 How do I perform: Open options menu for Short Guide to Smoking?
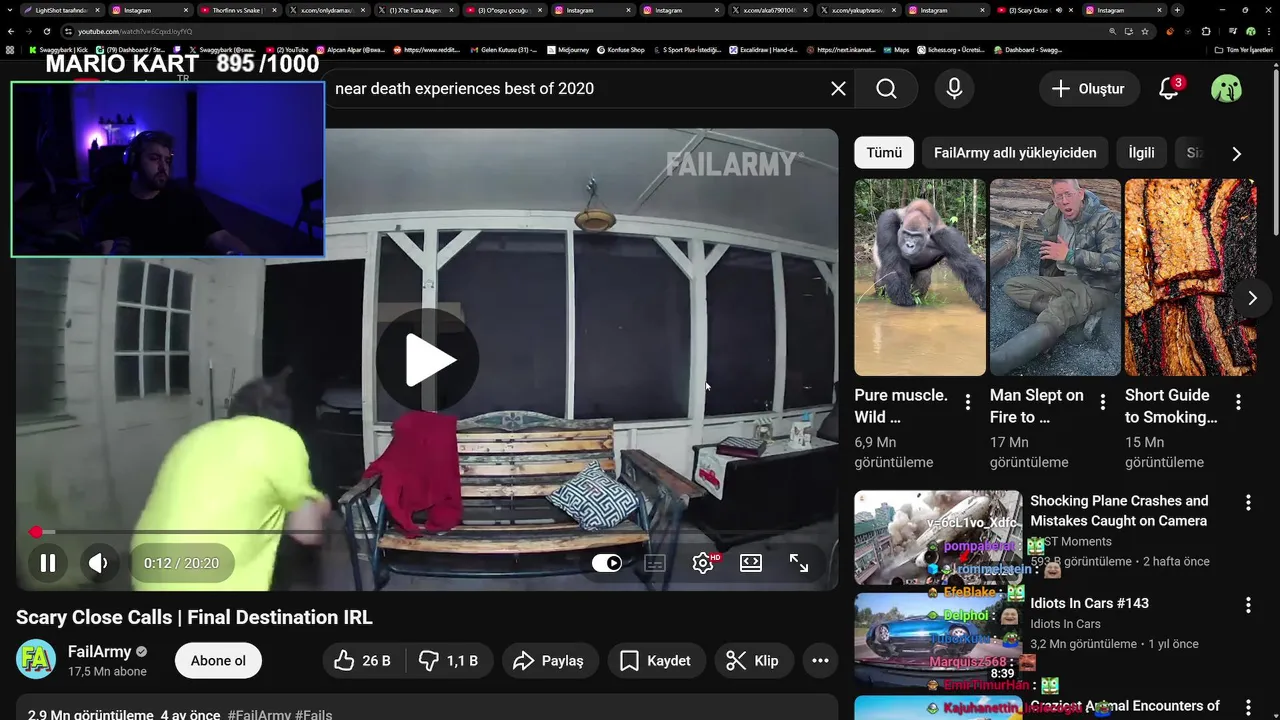[x=1238, y=402]
